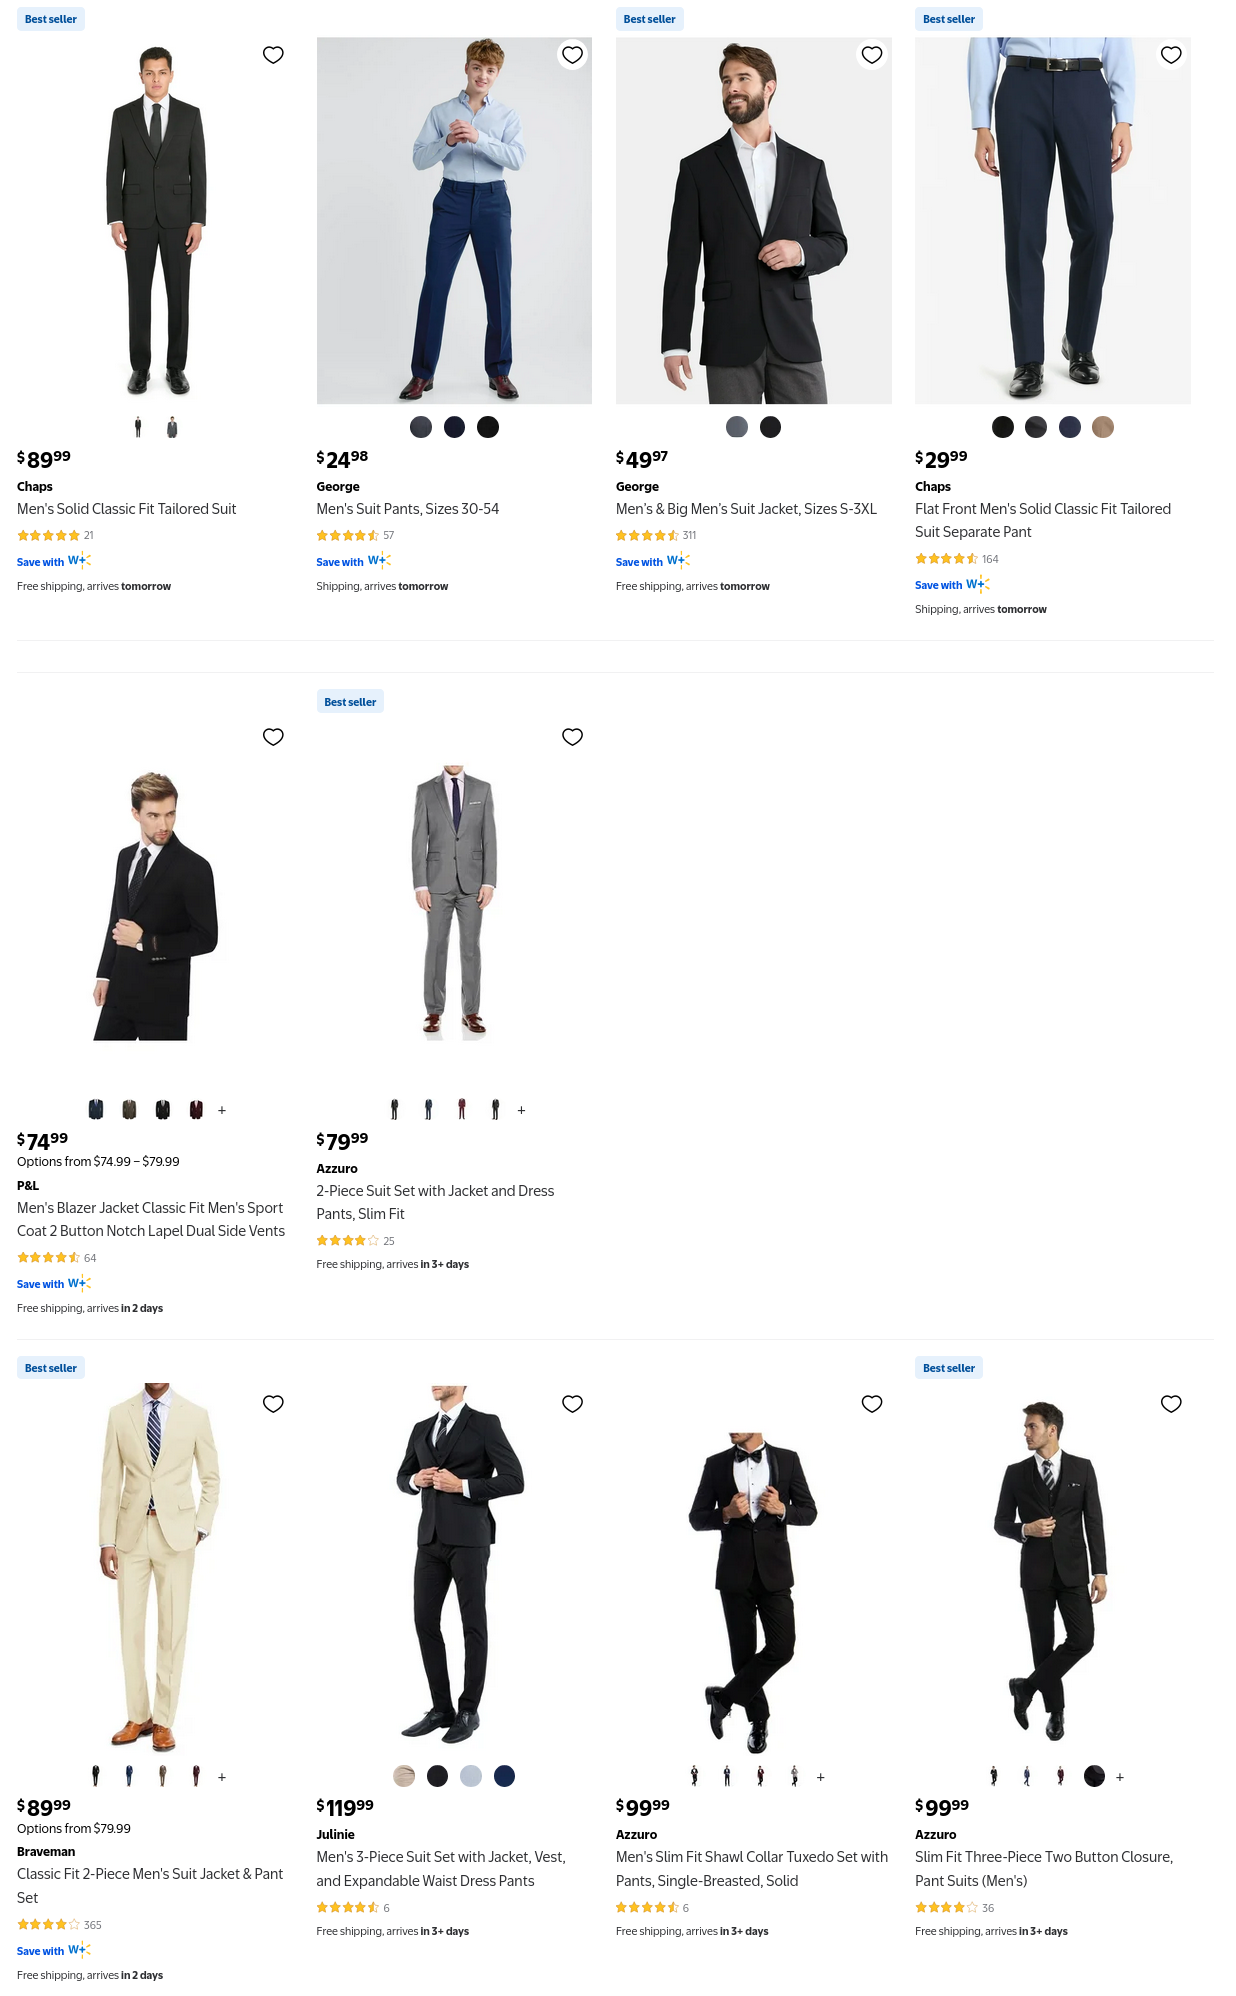The image size is (1236, 1996).
Task: Add George Suit Jacket to favorites
Action: tap(872, 55)
